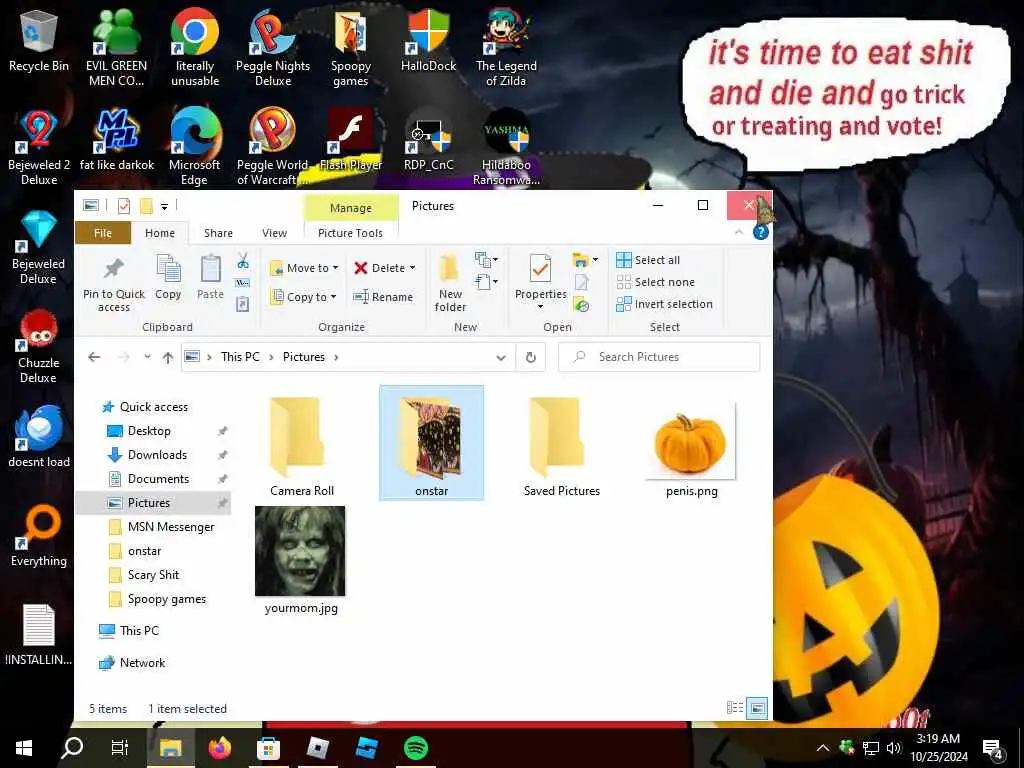
Task: Select the !INSTALLIN... text file icon
Action: click(39, 635)
